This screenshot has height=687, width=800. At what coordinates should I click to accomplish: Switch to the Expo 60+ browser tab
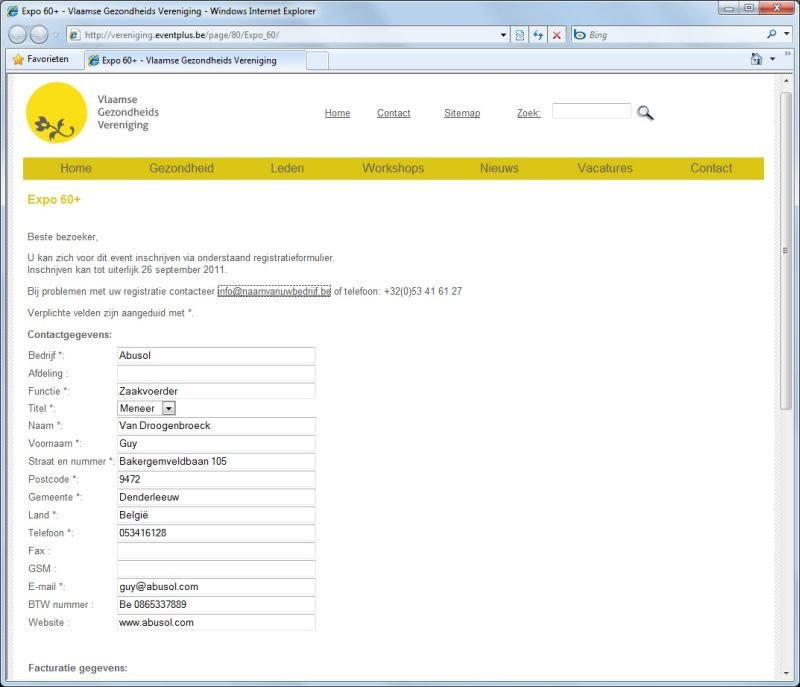pyautogui.click(x=190, y=60)
